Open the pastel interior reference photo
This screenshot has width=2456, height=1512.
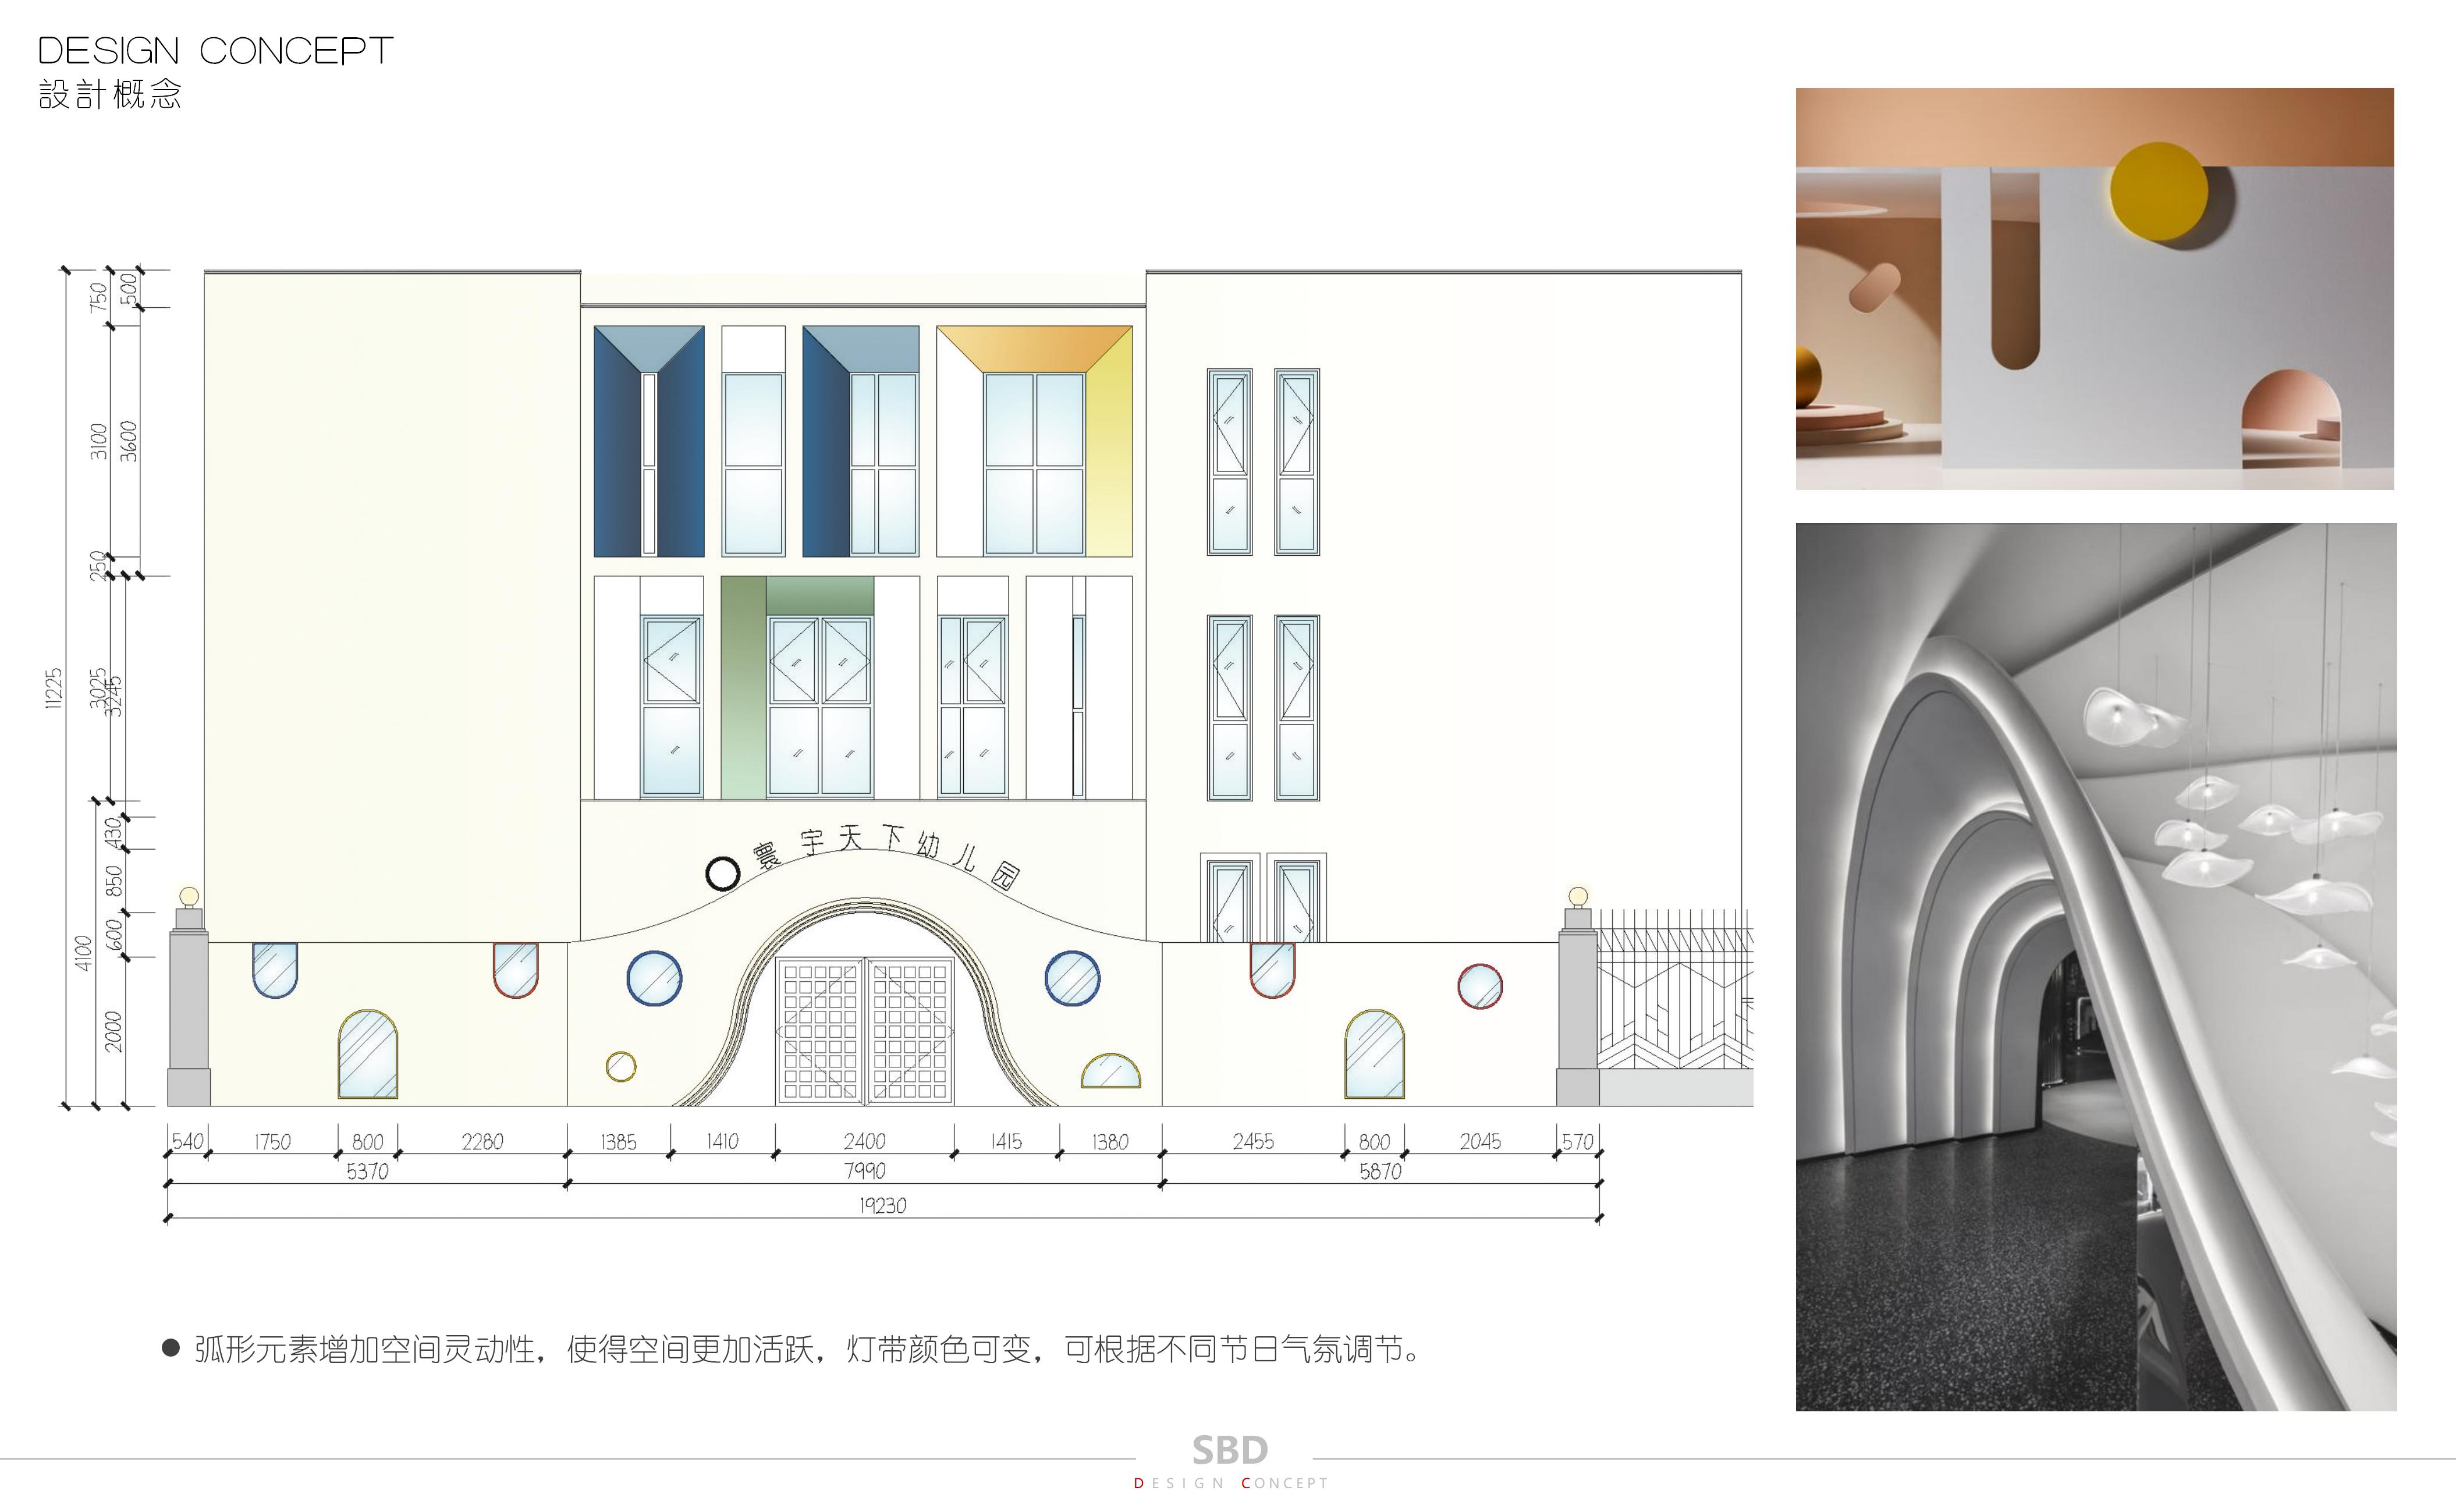pyautogui.click(x=2094, y=288)
